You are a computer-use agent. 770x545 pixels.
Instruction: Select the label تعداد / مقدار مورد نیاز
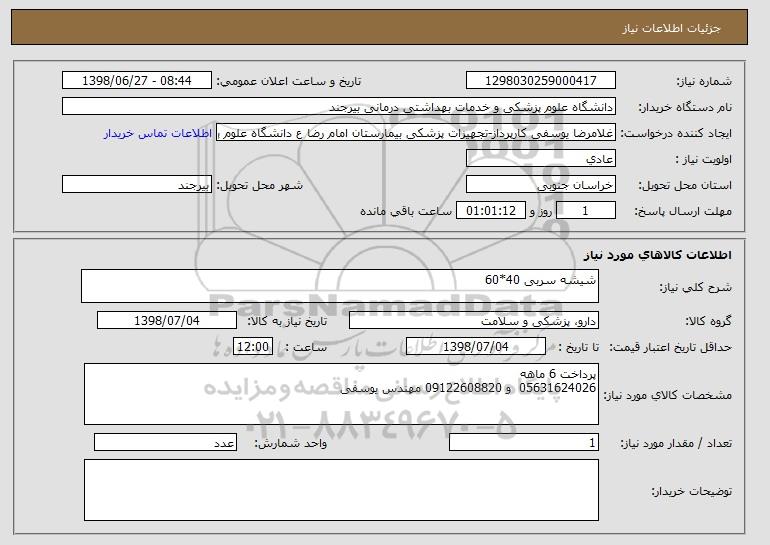[676, 444]
